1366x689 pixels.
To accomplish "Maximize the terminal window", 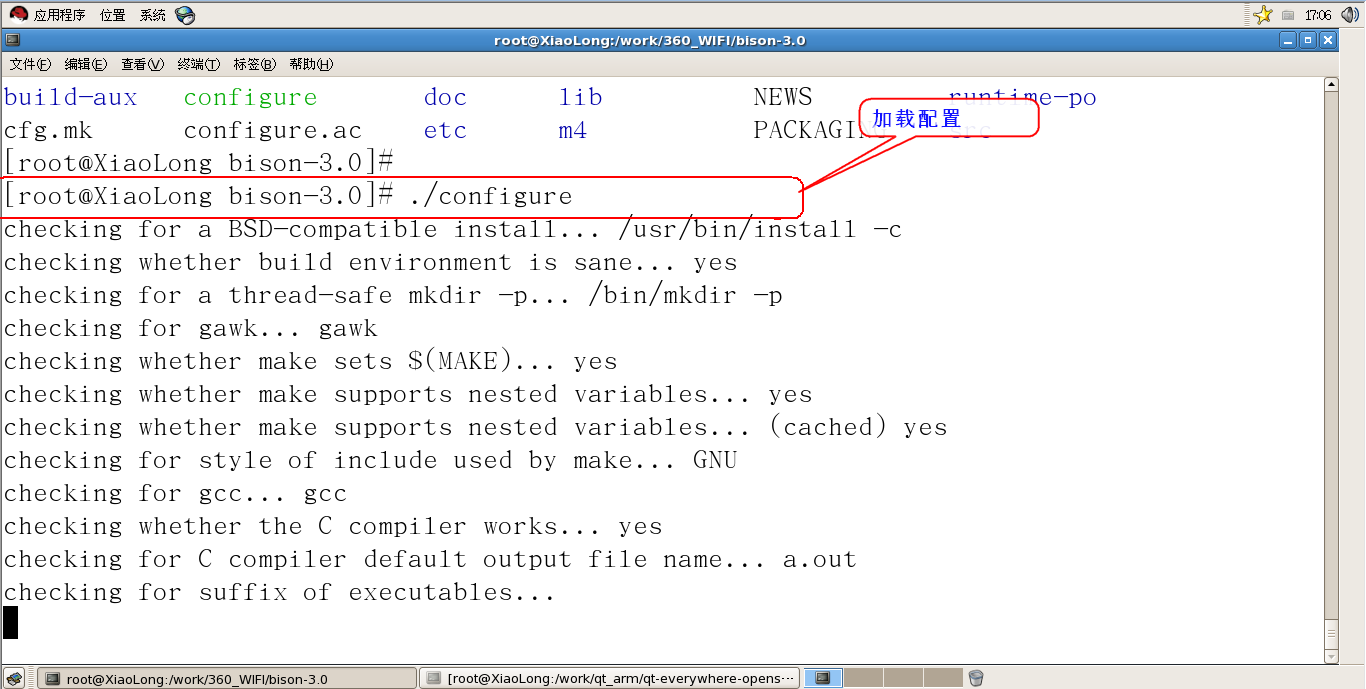I will [x=1308, y=41].
